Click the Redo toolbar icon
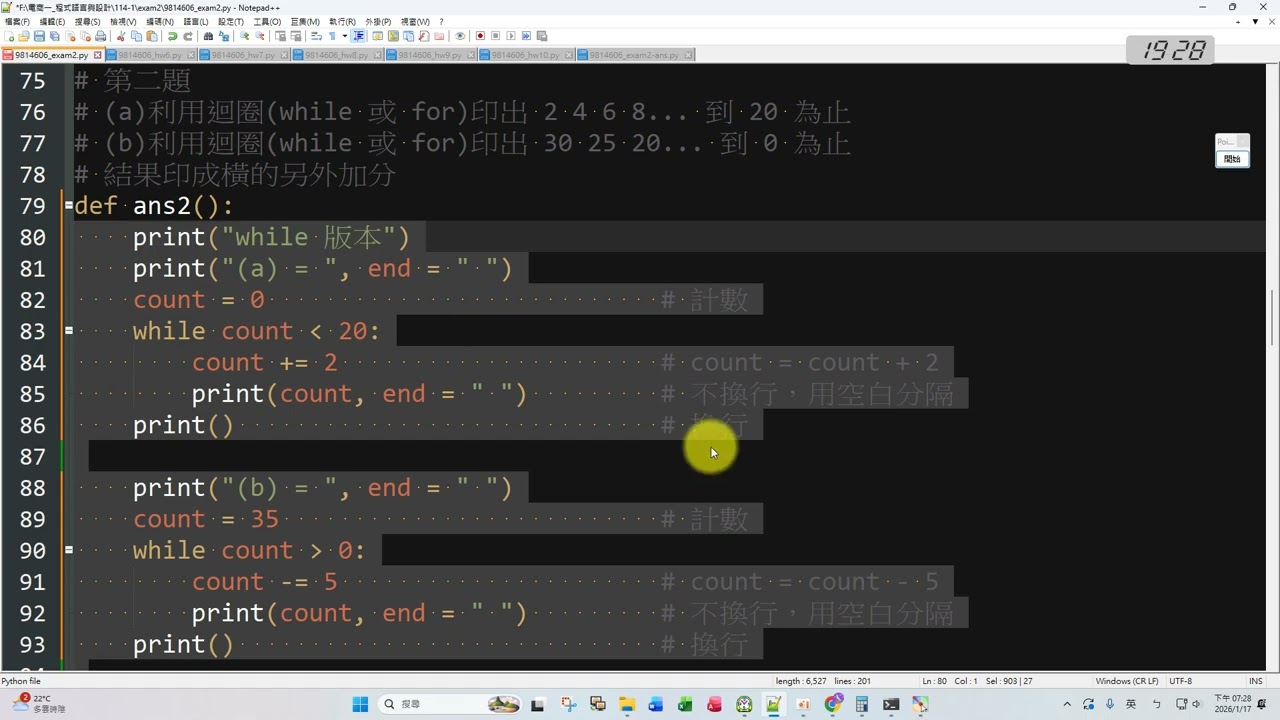This screenshot has width=1280, height=720. pos(187,36)
